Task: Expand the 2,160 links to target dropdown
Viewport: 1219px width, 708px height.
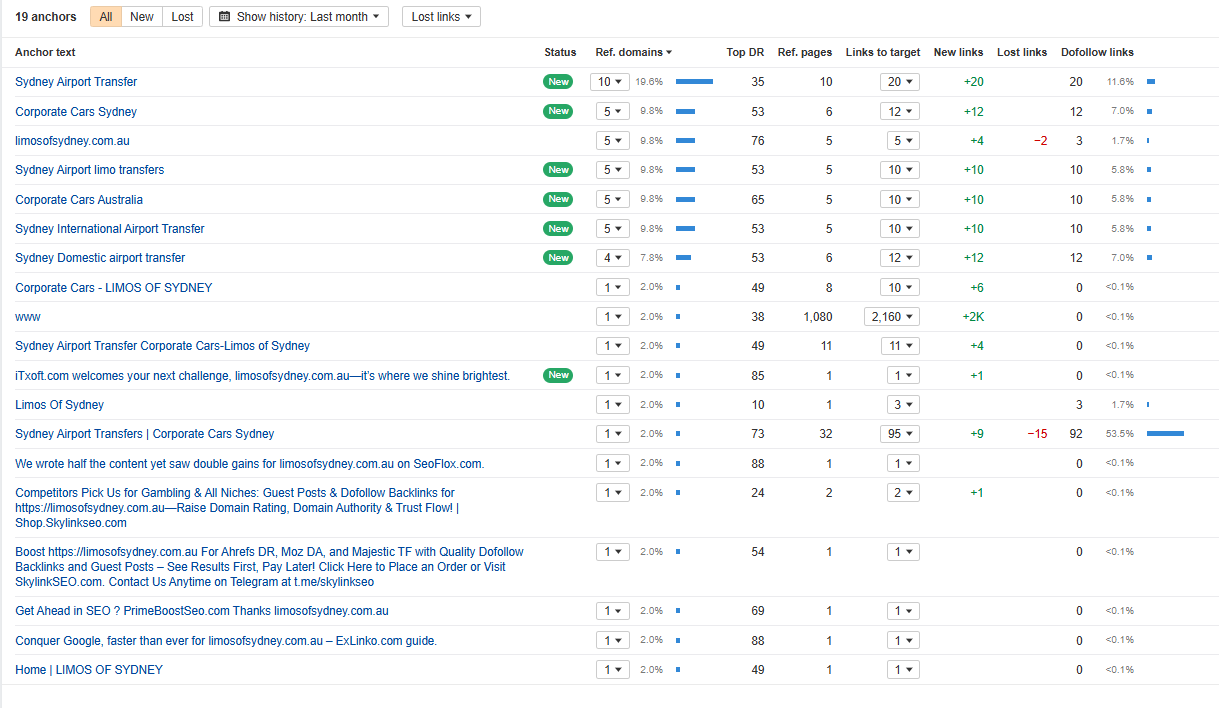Action: coord(892,317)
